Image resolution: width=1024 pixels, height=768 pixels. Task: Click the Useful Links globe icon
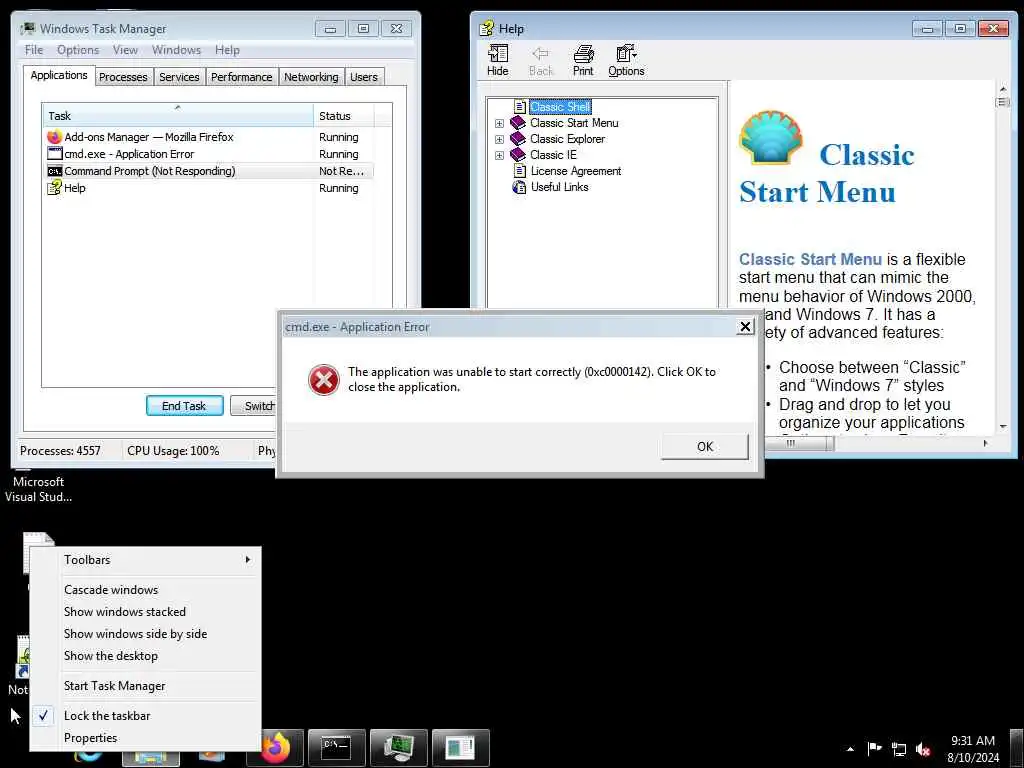[519, 187]
